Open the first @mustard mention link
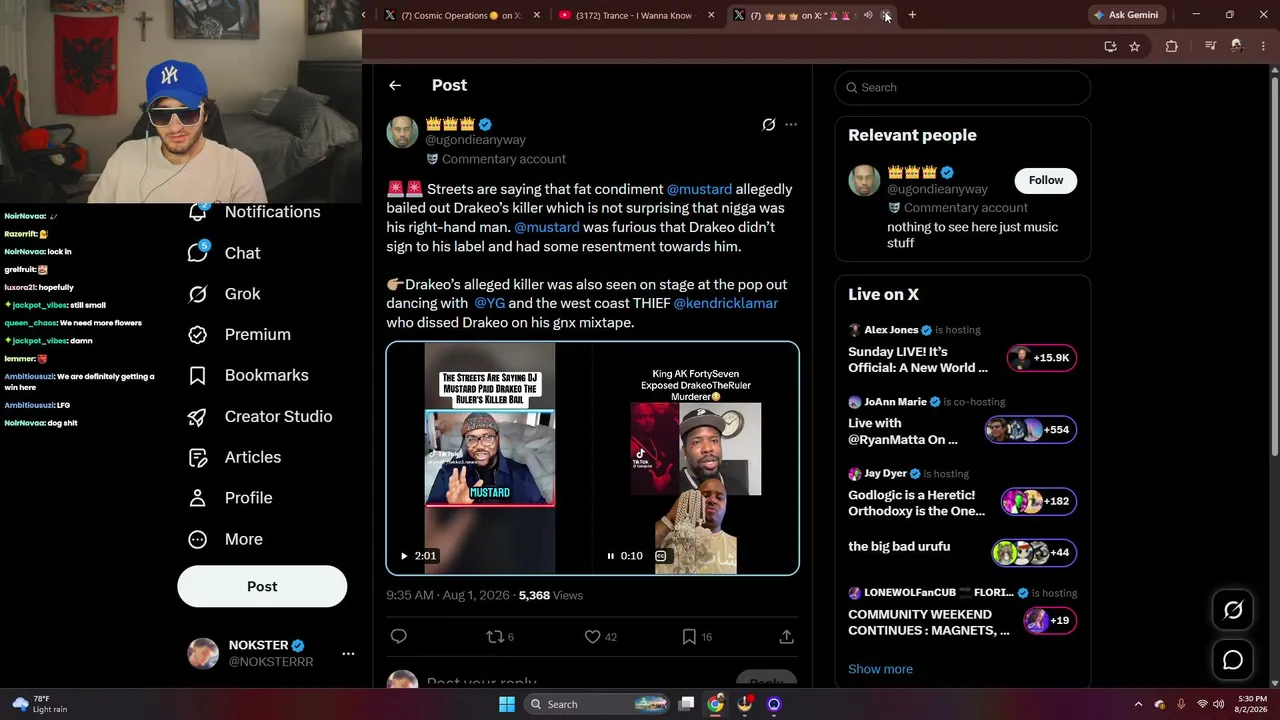The height and width of the screenshot is (720, 1280). point(699,189)
